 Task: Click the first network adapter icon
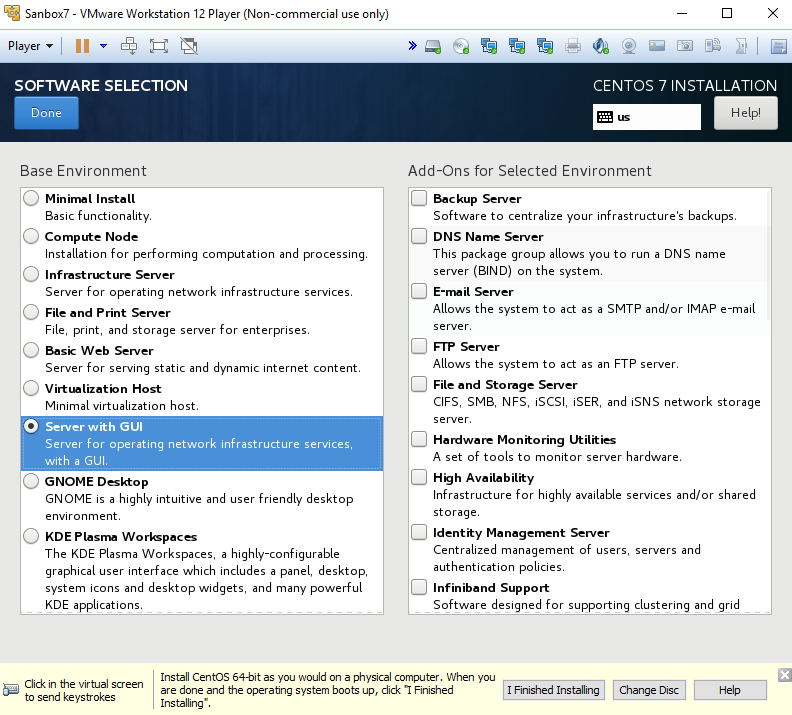[489, 46]
